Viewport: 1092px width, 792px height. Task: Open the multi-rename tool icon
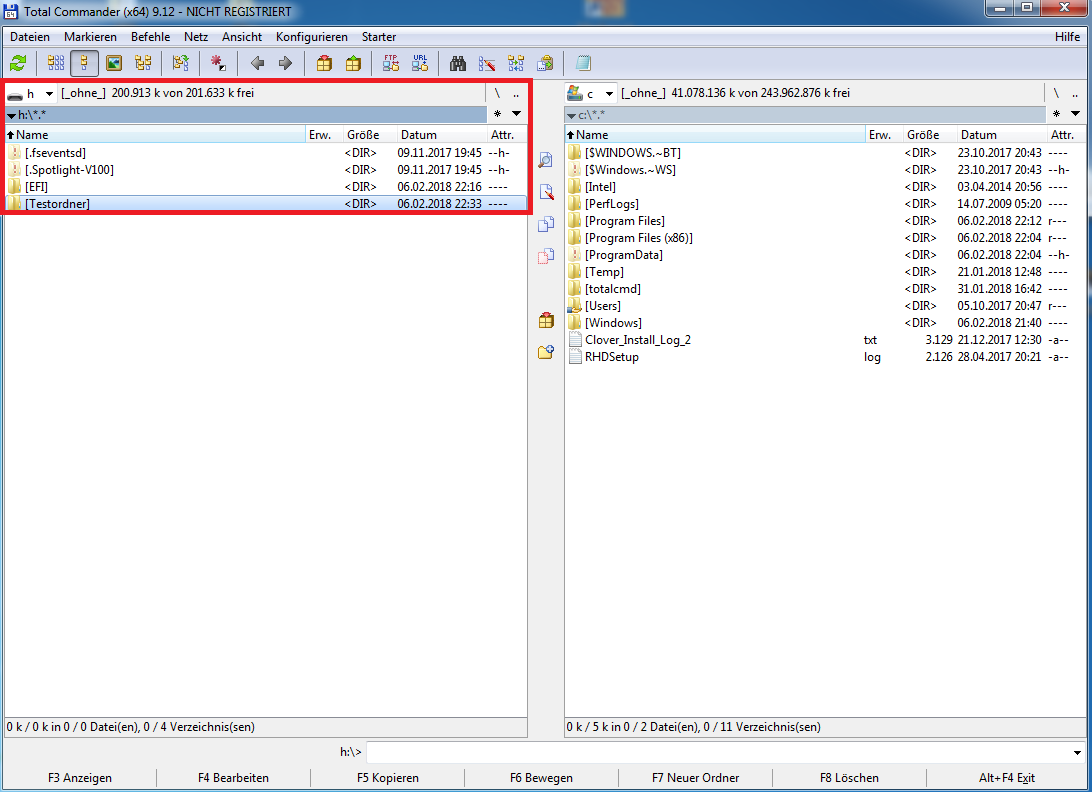[487, 63]
